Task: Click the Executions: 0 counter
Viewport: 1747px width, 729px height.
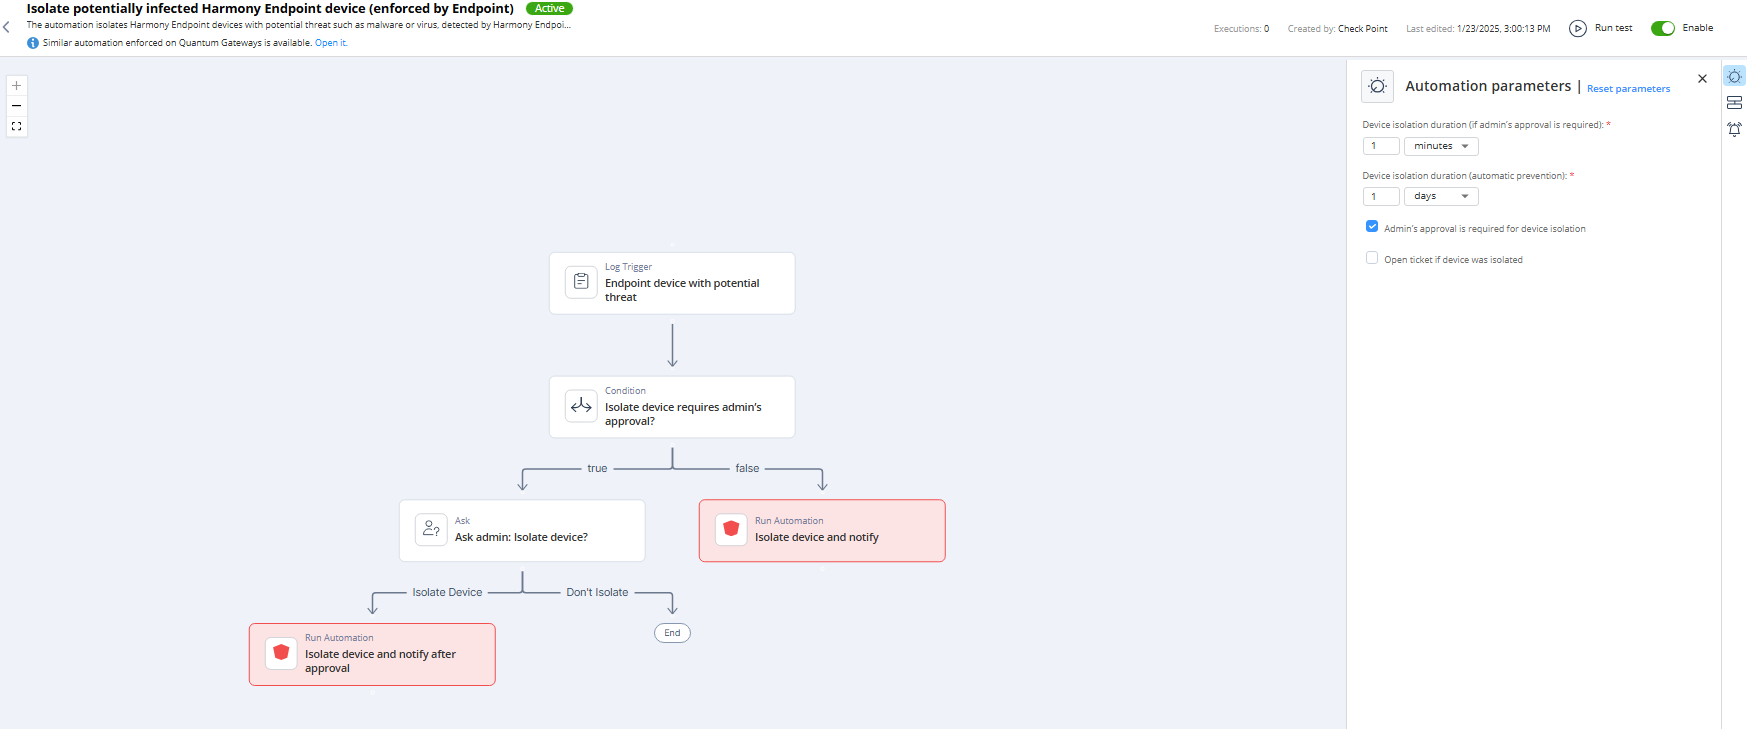Action: pos(1241,29)
